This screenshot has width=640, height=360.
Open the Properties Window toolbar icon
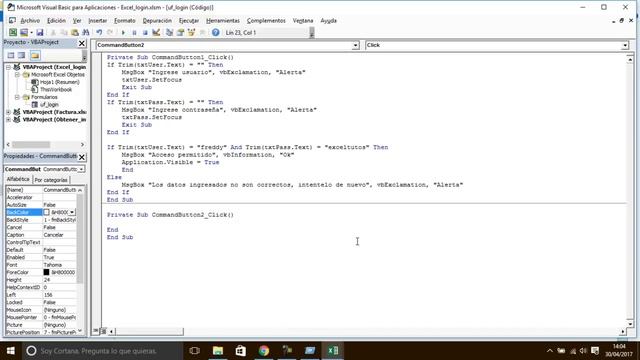pyautogui.click(x=180, y=32)
